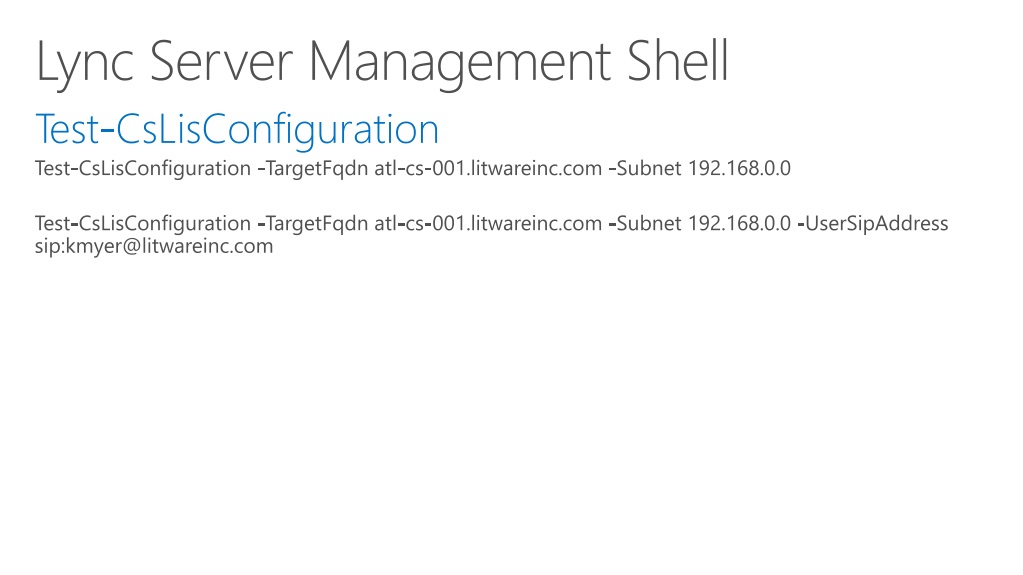Screen dimensions: 1023x575
Task: Select -TargetFqdn parameter in the first command
Action: coord(313,168)
